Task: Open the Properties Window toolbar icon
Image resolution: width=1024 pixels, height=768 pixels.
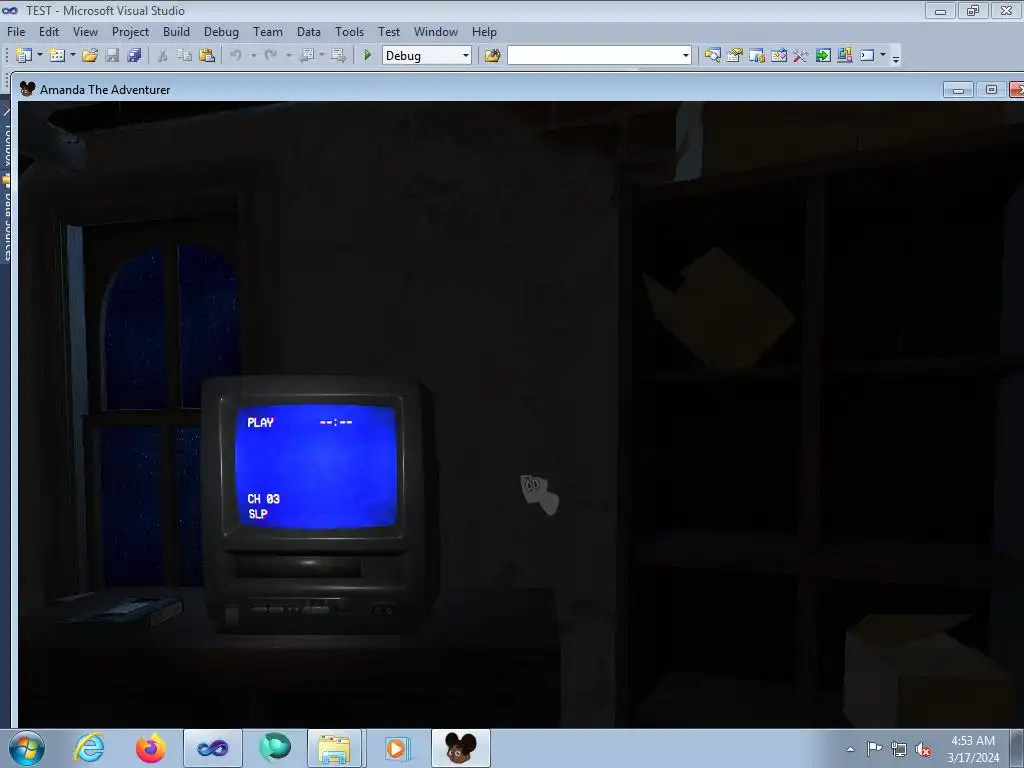Action: 735,56
